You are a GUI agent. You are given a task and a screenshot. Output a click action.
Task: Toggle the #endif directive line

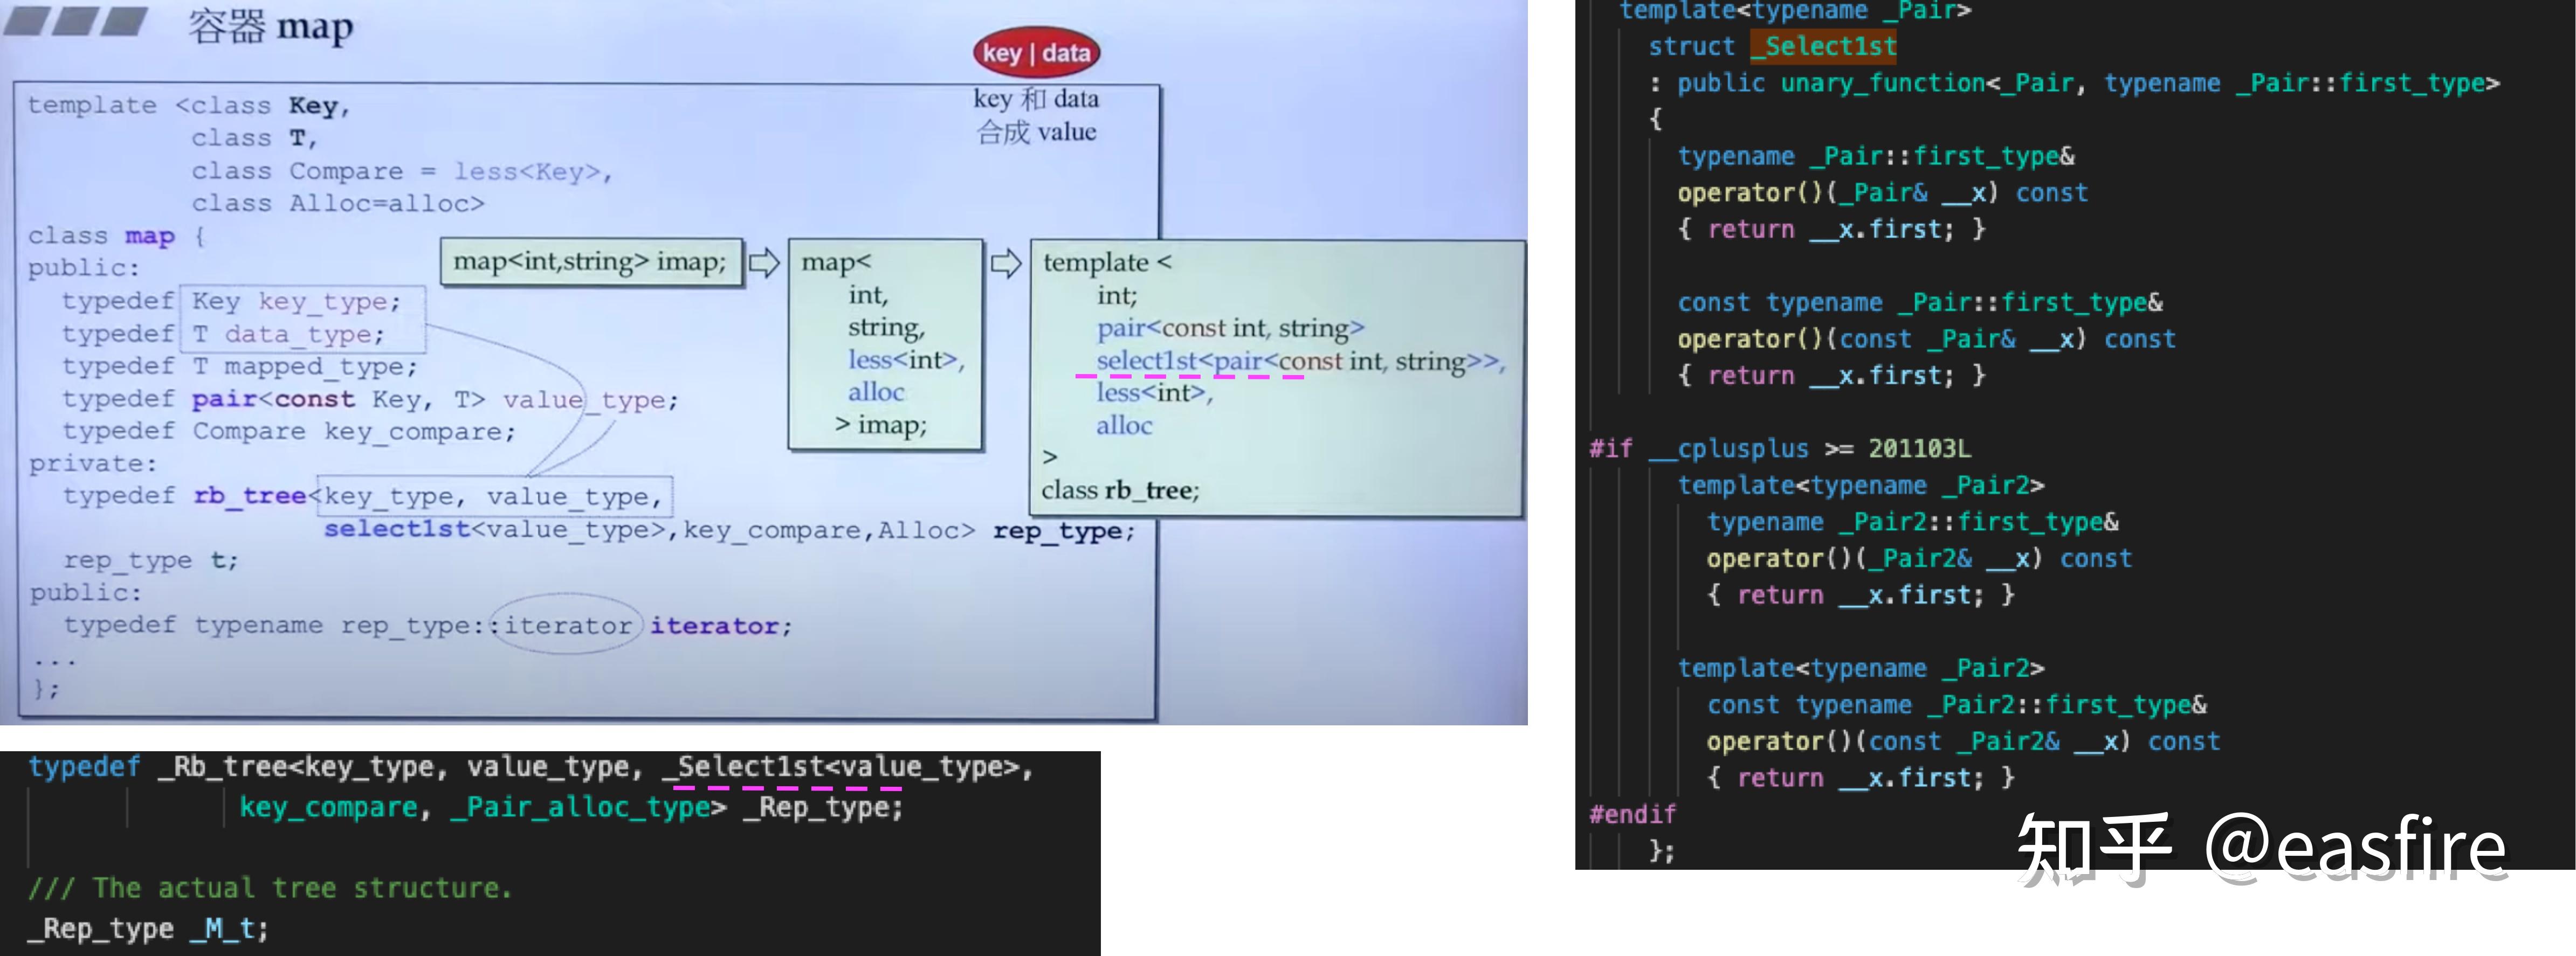(x=1632, y=814)
